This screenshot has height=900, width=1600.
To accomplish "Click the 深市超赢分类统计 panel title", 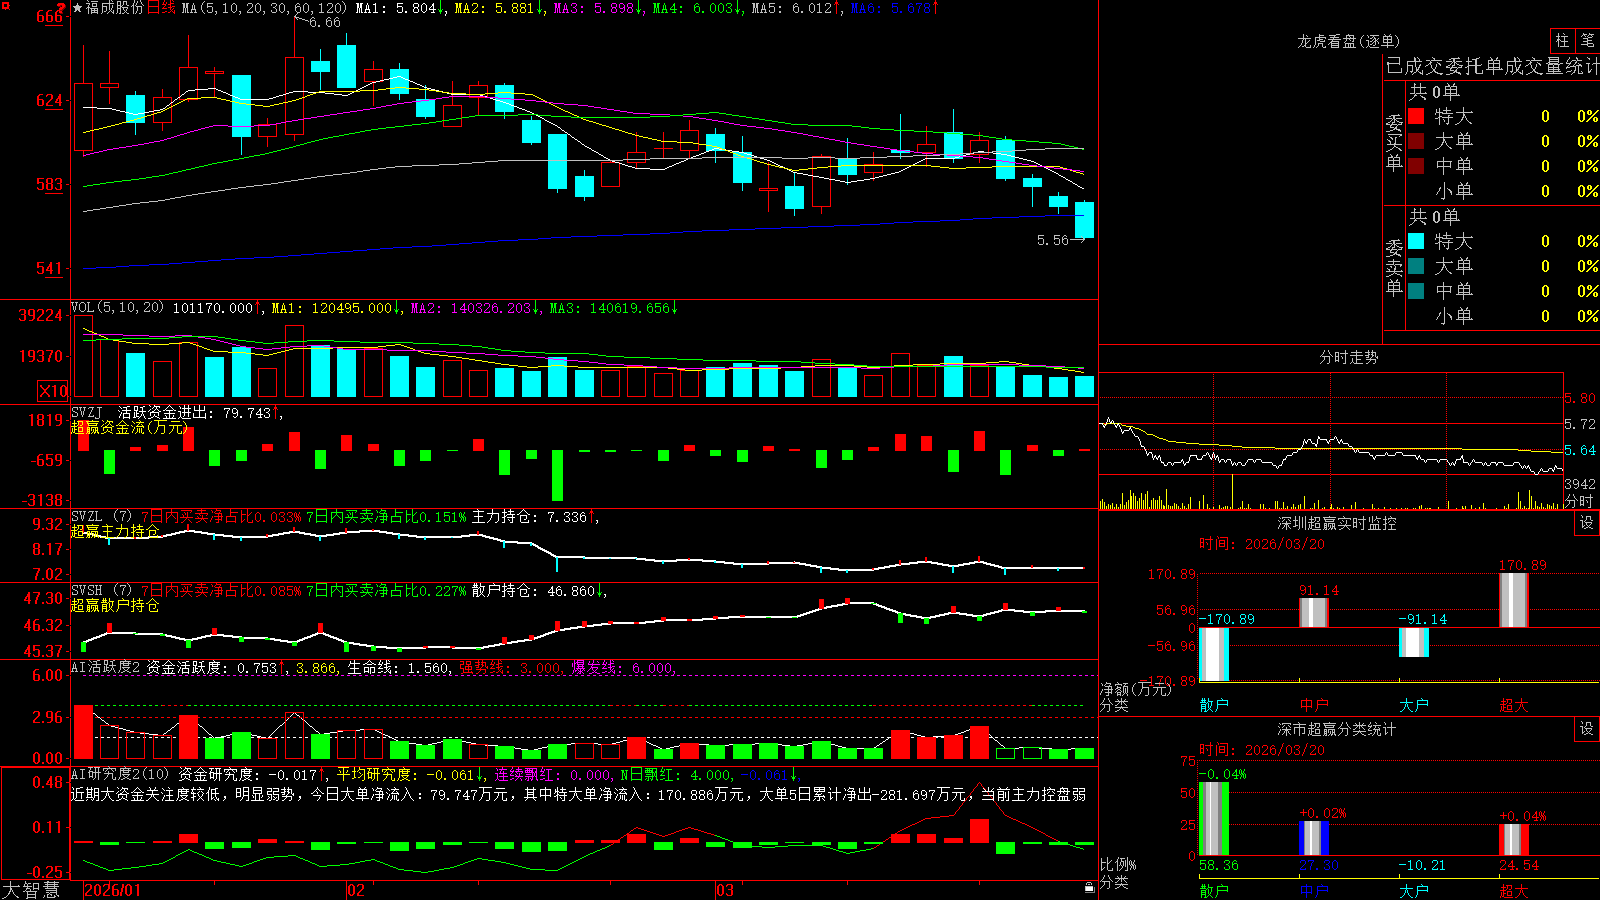I will tap(1336, 729).
